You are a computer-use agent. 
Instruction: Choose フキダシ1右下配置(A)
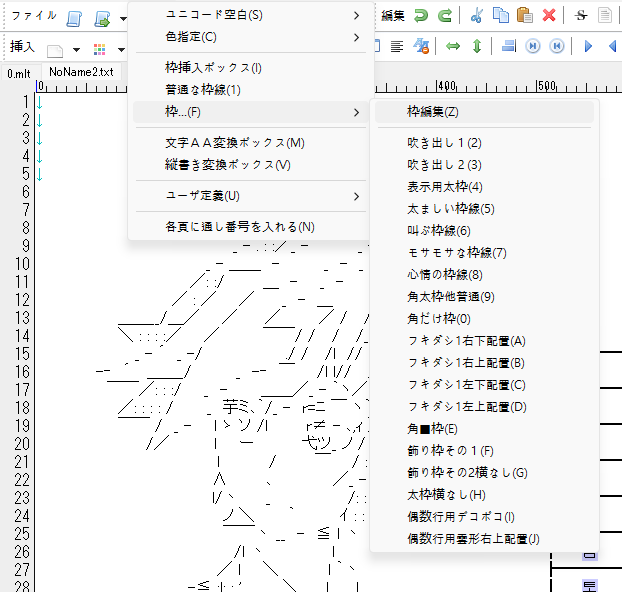point(484,341)
